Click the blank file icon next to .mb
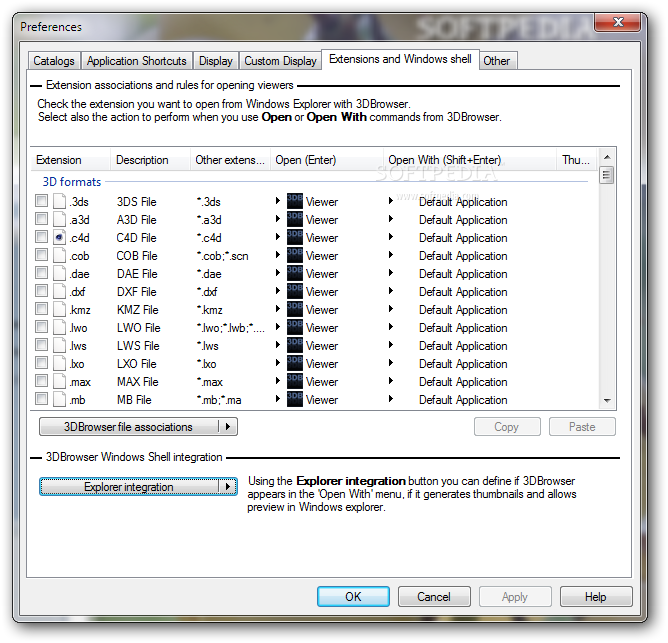The width and height of the screenshot is (668, 643). pos(60,399)
